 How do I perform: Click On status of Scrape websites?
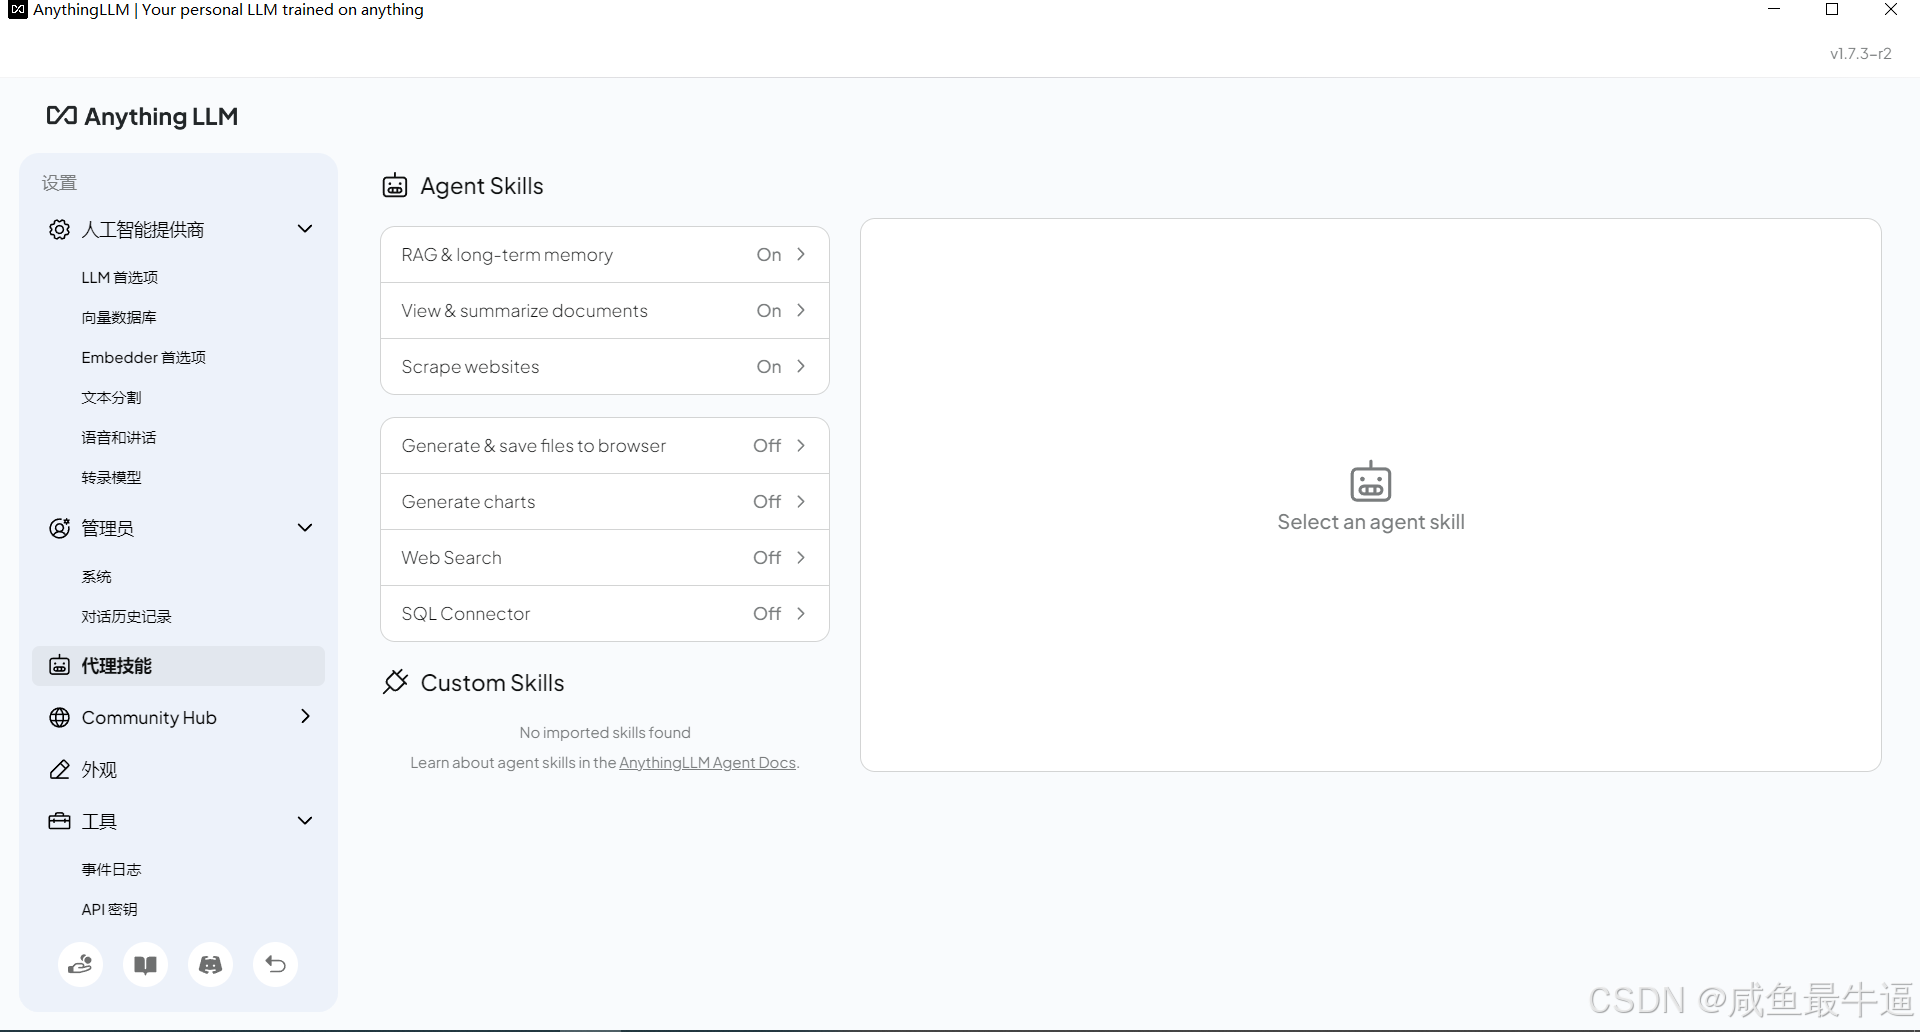[x=769, y=367]
